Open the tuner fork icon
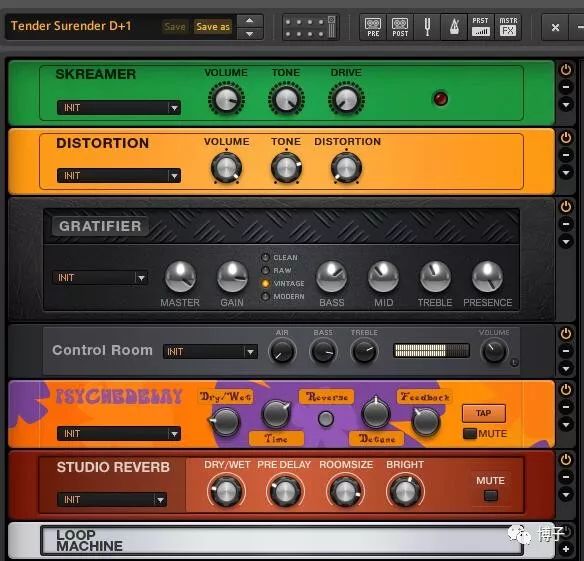This screenshot has height=561, width=584. [427, 27]
